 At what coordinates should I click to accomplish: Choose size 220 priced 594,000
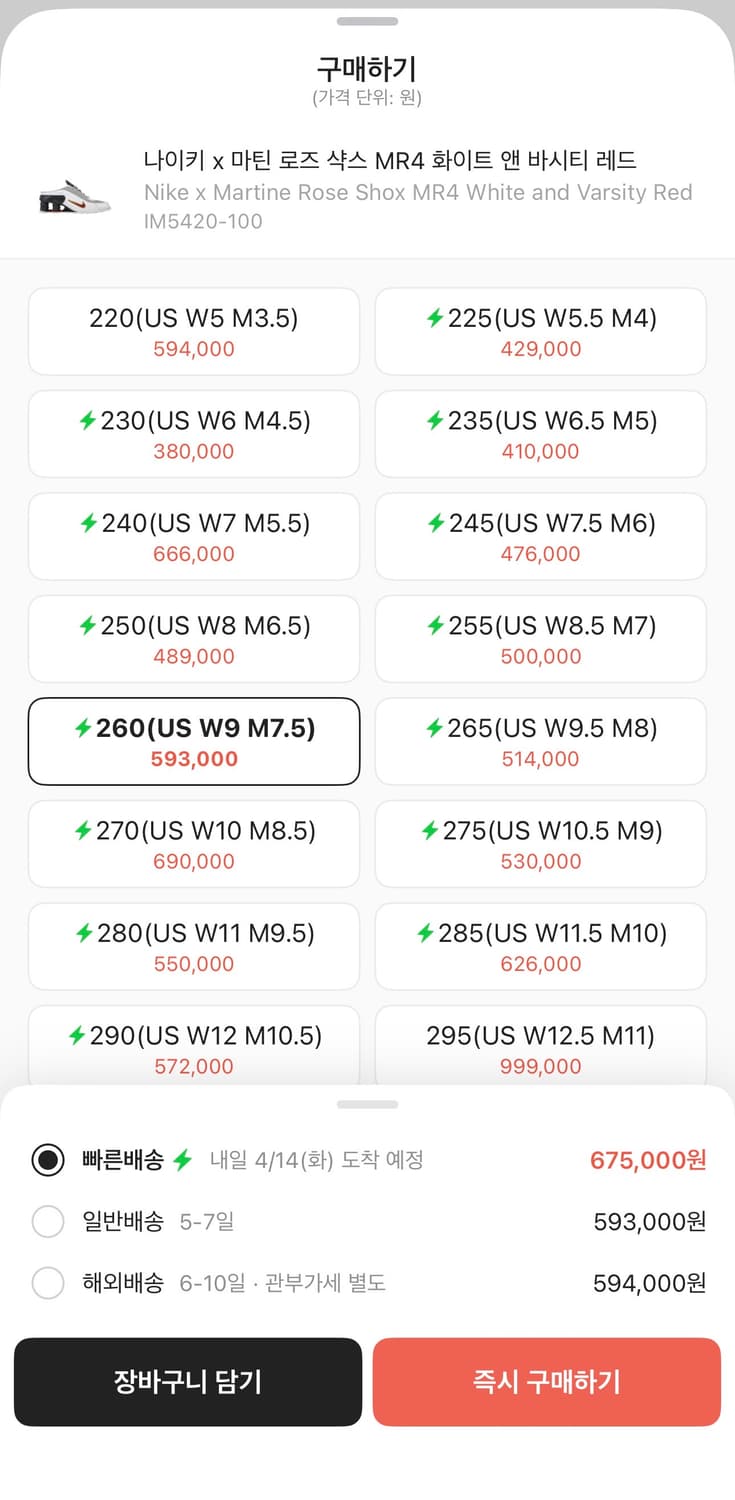(194, 332)
